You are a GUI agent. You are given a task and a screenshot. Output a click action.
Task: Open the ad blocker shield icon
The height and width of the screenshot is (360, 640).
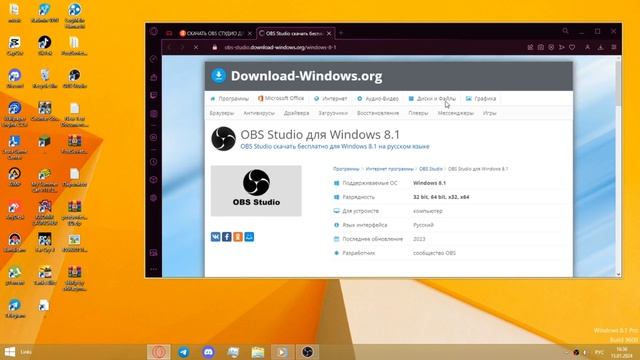[x=551, y=47]
